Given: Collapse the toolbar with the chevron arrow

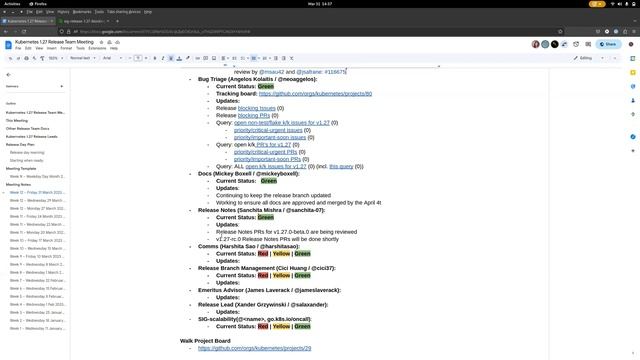Looking at the screenshot, I should [x=615, y=58].
